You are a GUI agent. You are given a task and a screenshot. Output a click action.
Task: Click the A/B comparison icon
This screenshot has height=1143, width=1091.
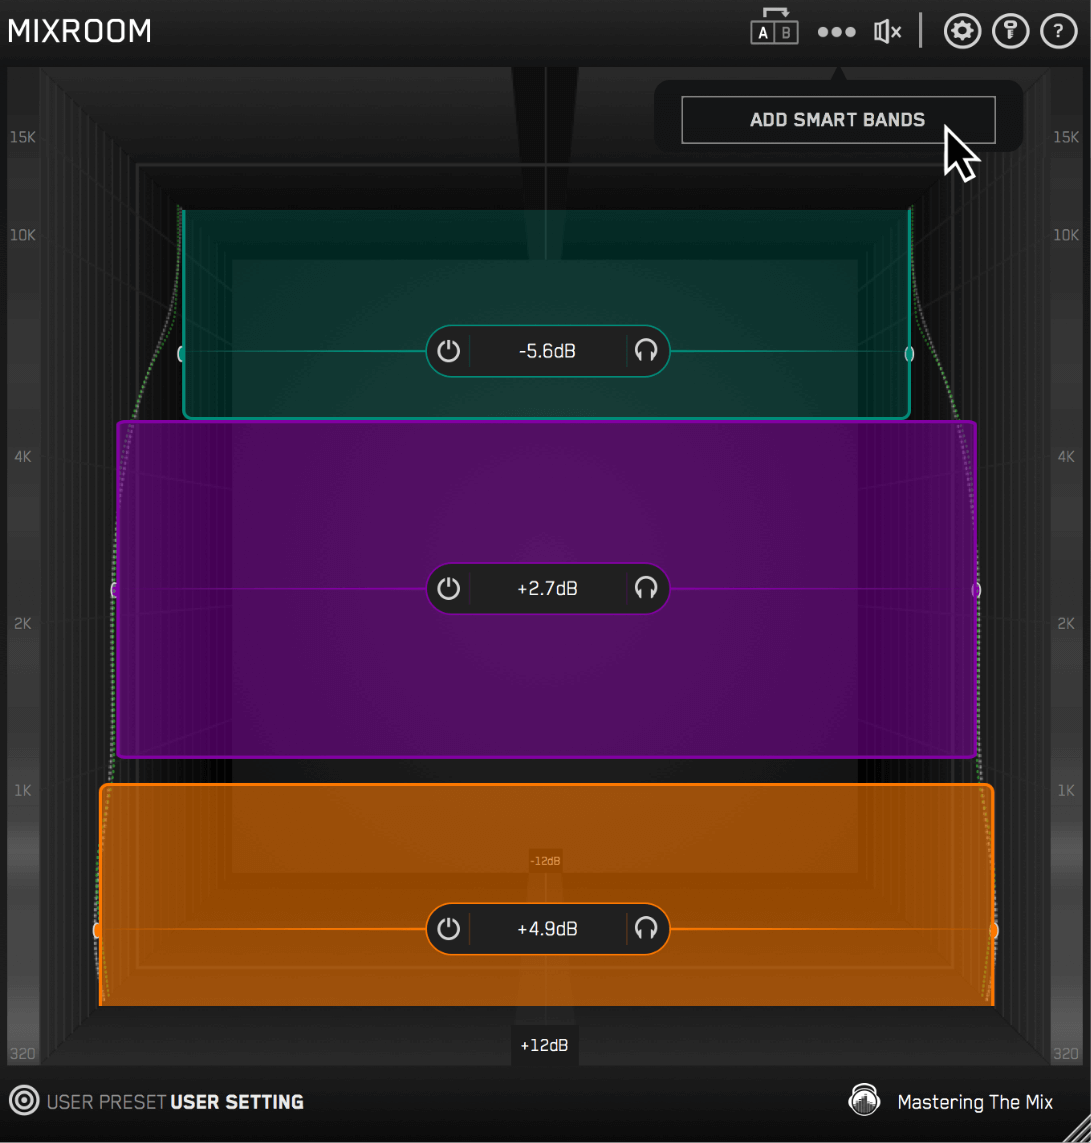coord(774,29)
